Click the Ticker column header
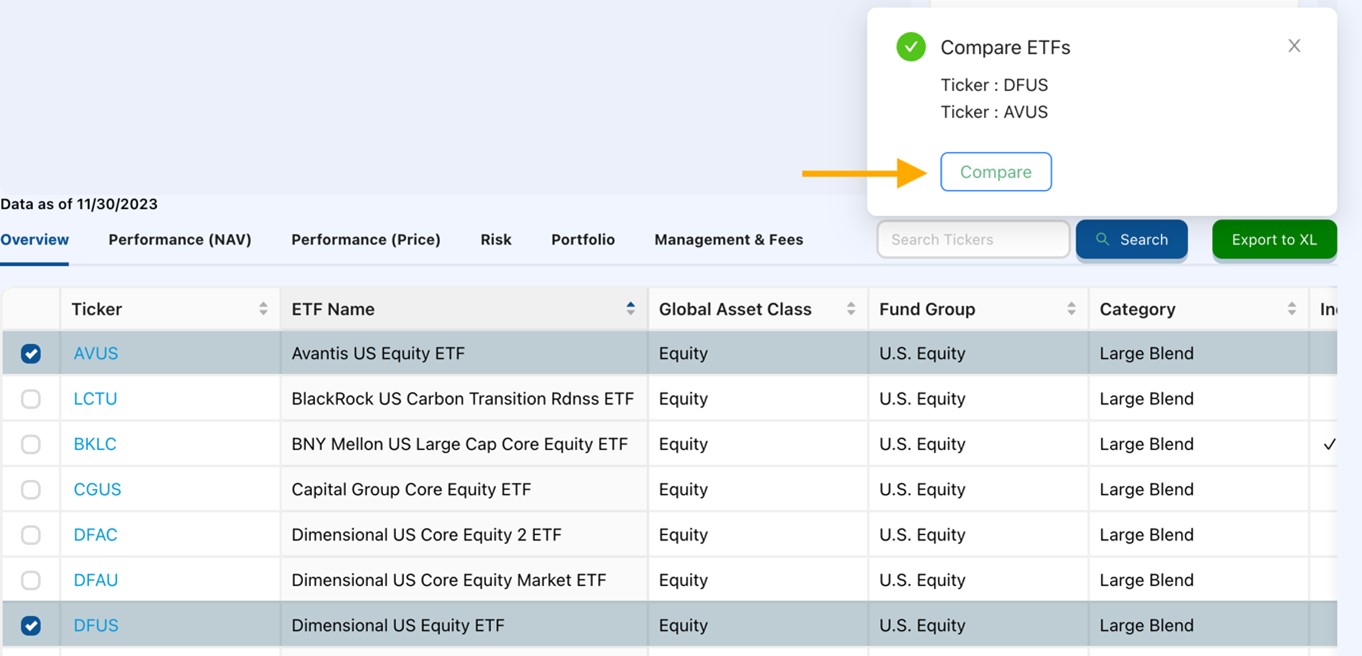 coord(170,309)
